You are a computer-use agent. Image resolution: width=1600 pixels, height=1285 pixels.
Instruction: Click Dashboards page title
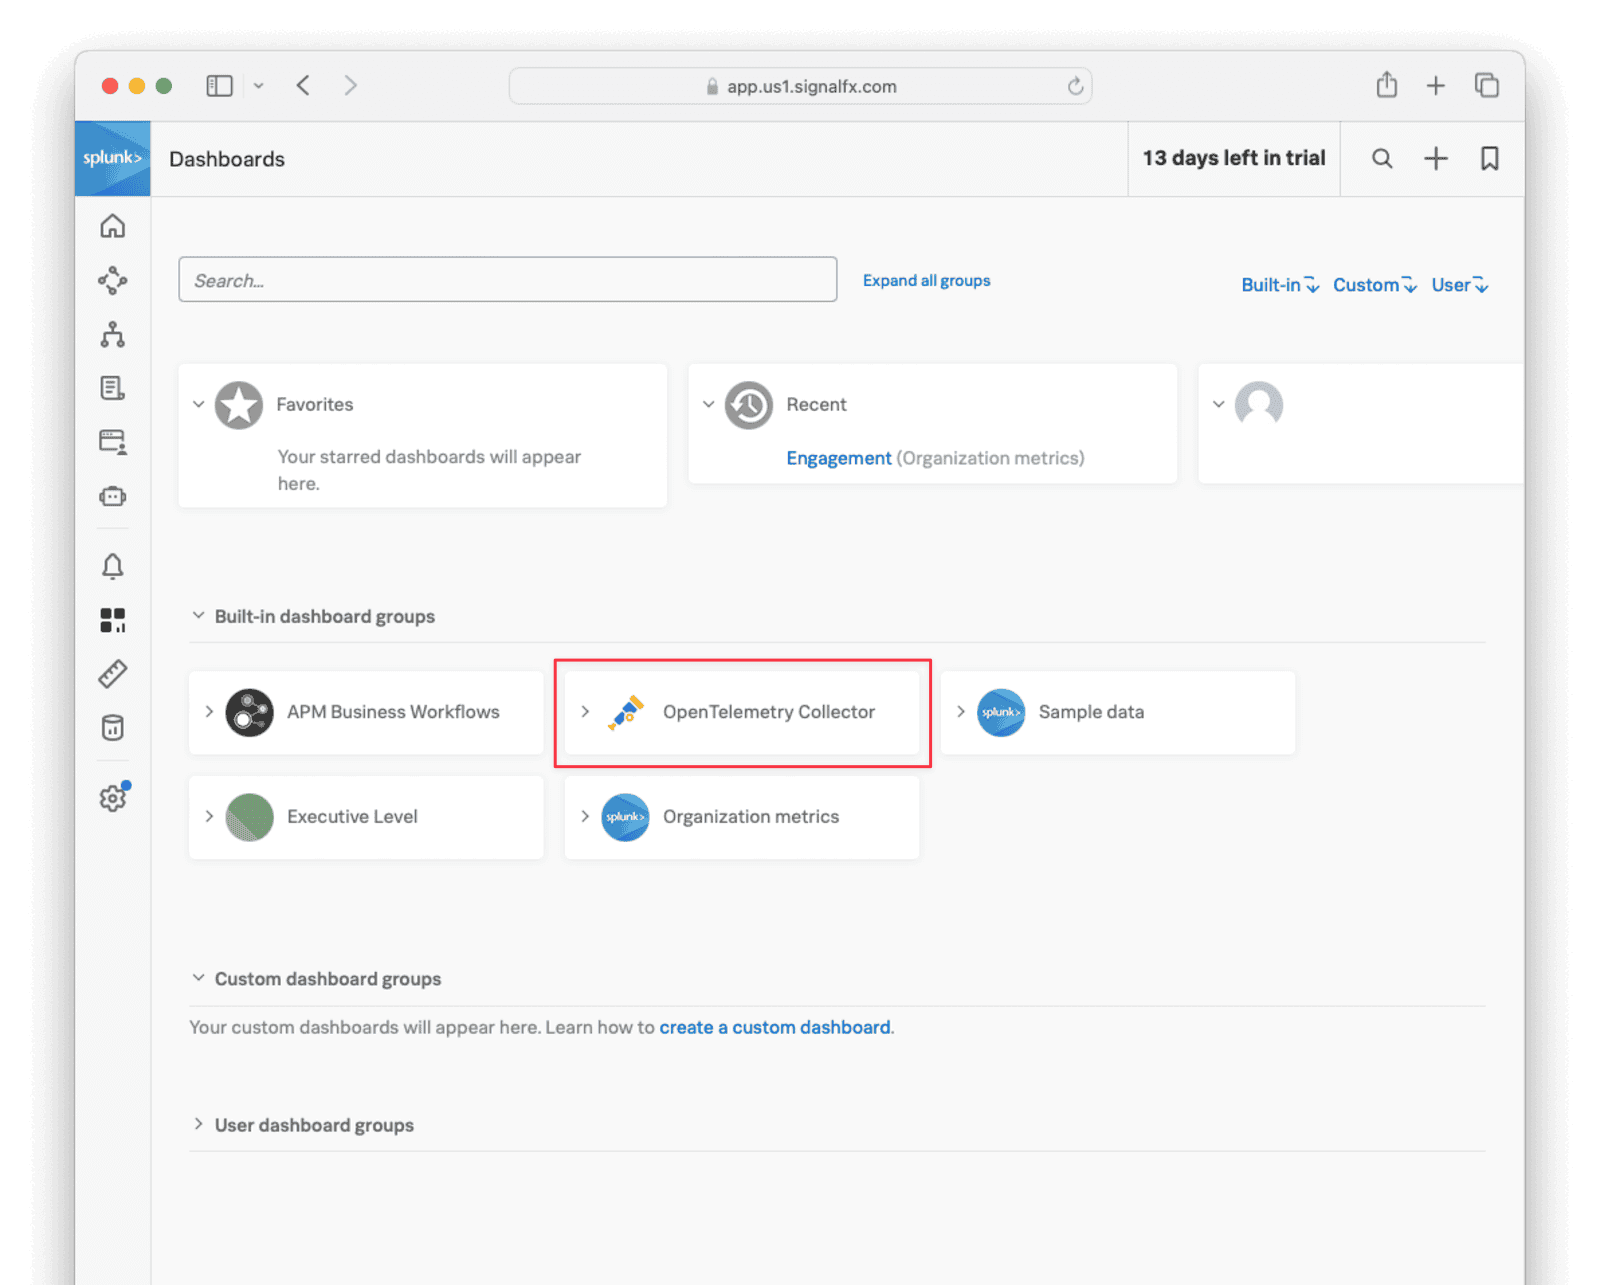pos(227,159)
